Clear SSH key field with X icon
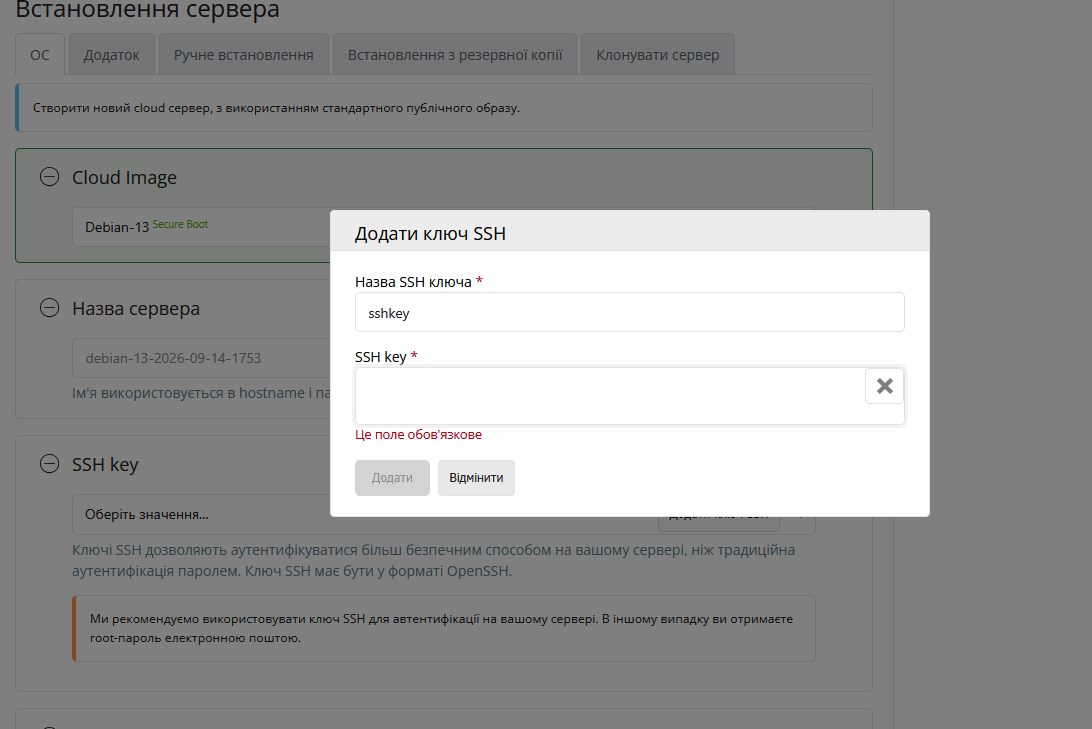 click(x=884, y=386)
